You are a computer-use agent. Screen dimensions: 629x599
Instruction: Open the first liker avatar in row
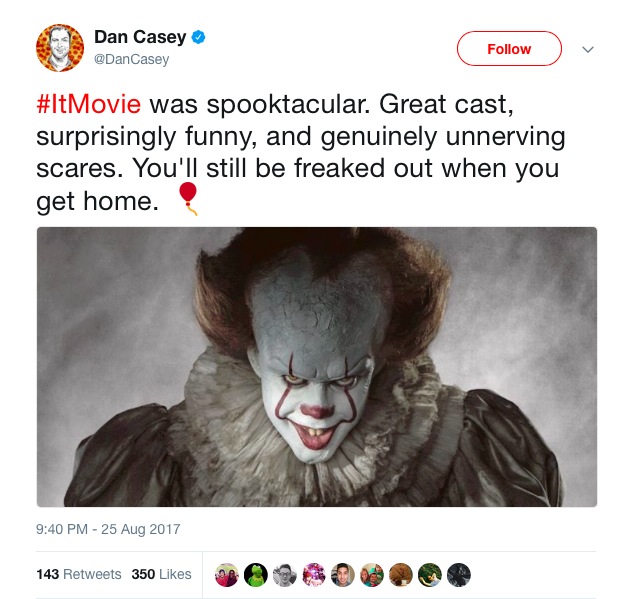[227, 575]
